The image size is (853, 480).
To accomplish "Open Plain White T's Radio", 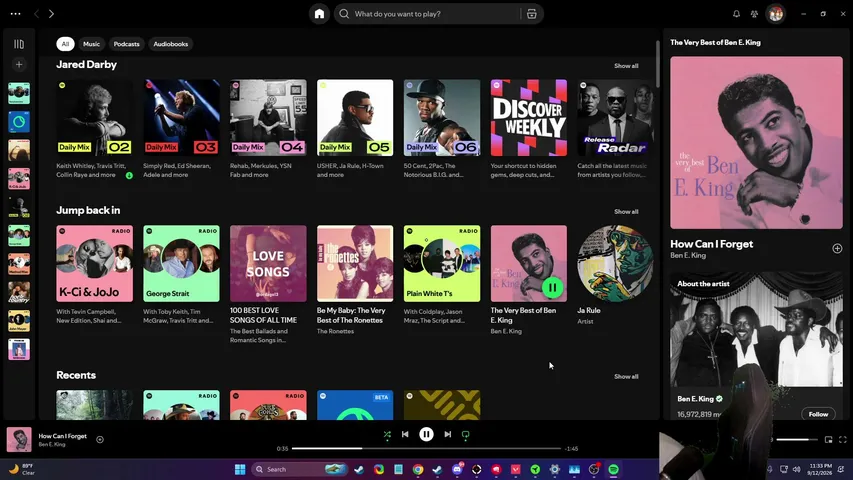I will tap(442, 263).
